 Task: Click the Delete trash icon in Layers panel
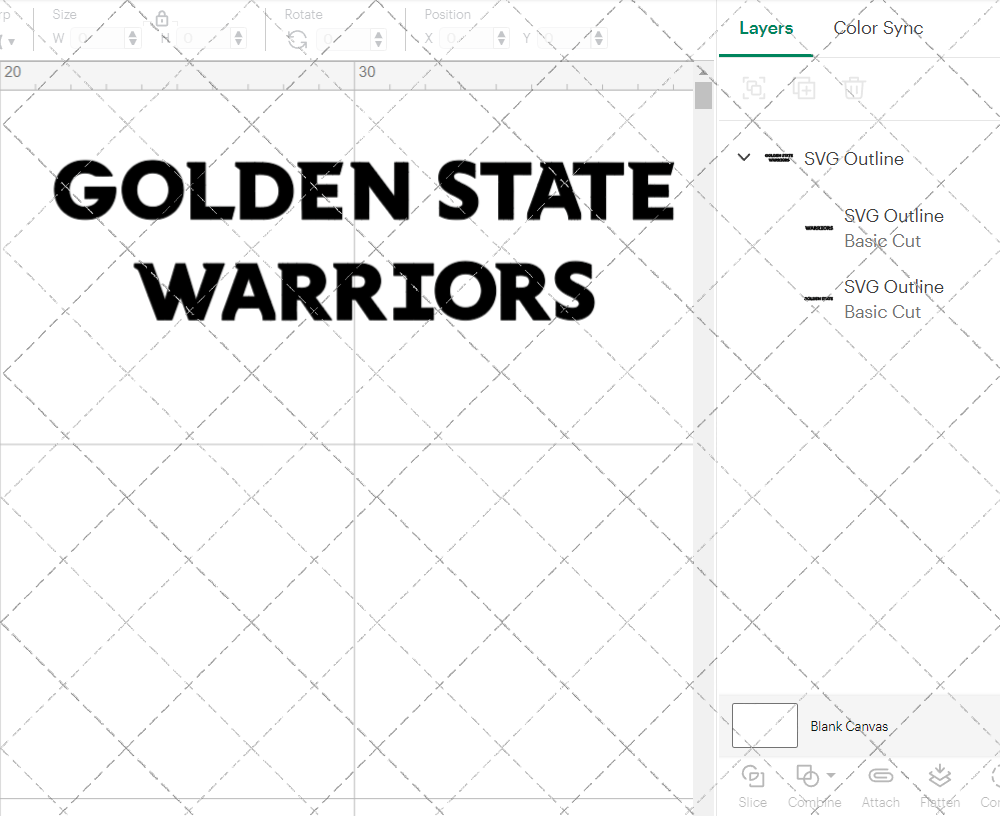853,88
